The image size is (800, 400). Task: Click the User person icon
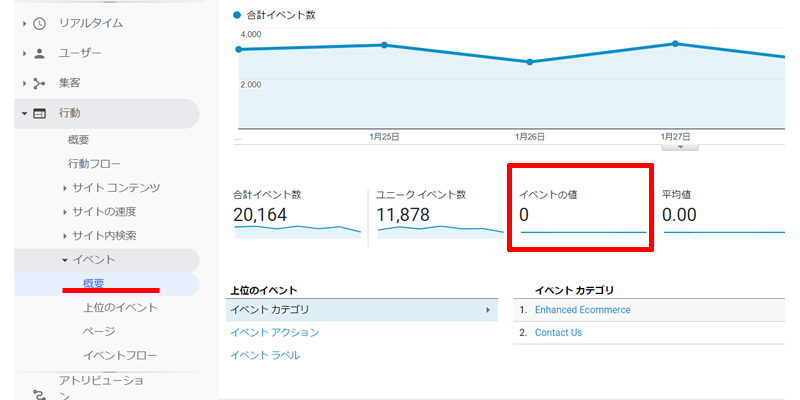(39, 54)
